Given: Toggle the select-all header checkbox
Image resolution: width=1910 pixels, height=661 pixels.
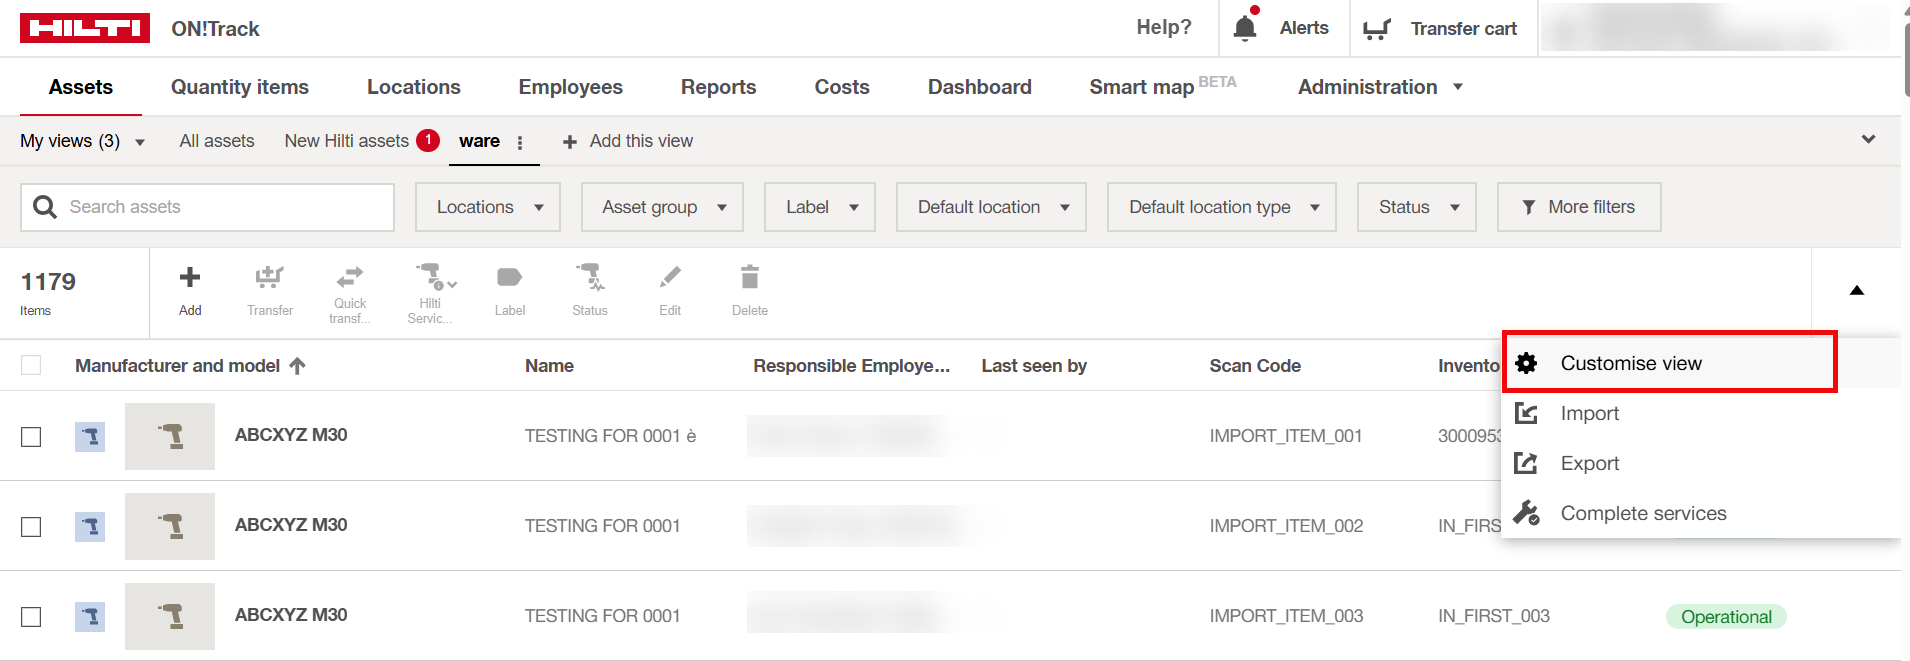Looking at the screenshot, I should pos(32,365).
